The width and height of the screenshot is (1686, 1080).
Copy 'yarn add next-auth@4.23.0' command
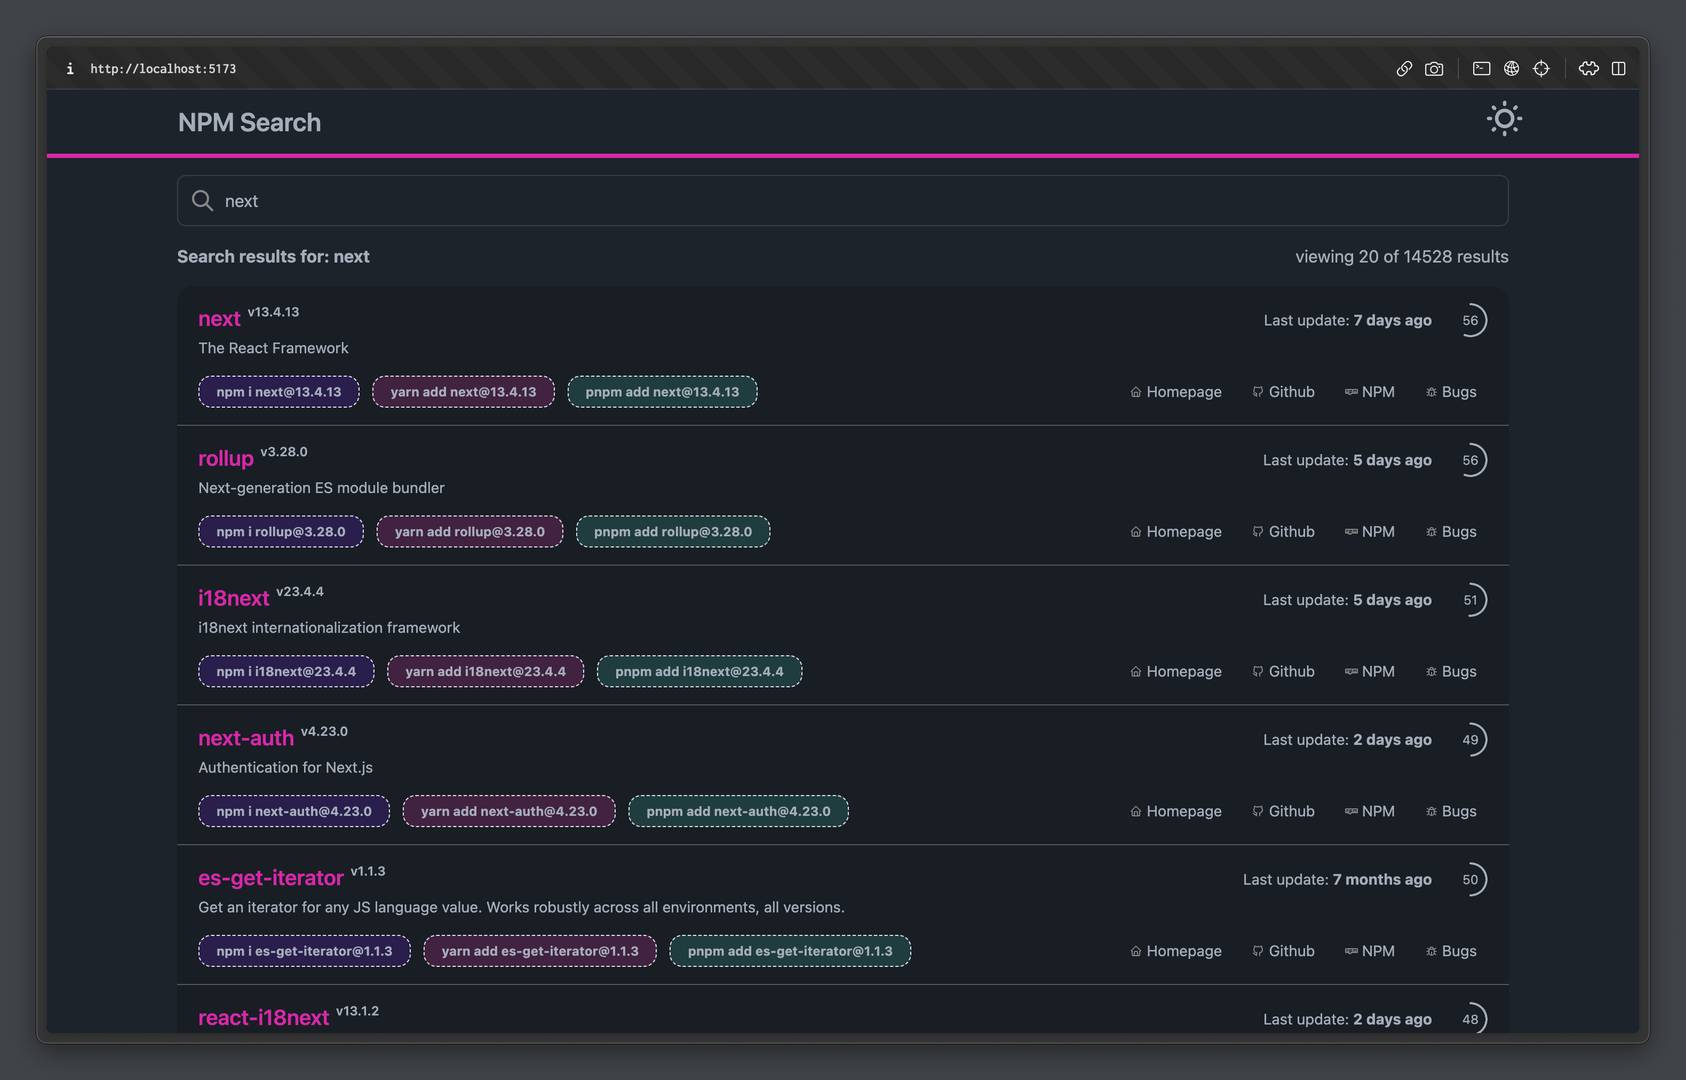pyautogui.click(x=509, y=811)
